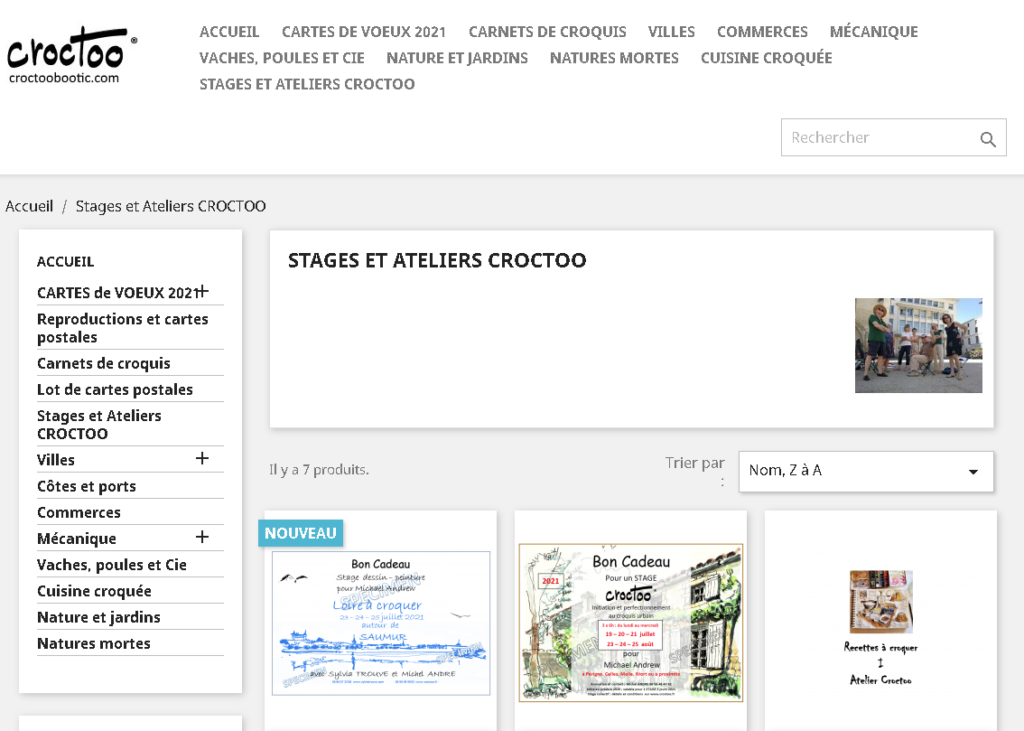
Task: Open NATURE ET JARDINS top menu
Action: point(457,57)
